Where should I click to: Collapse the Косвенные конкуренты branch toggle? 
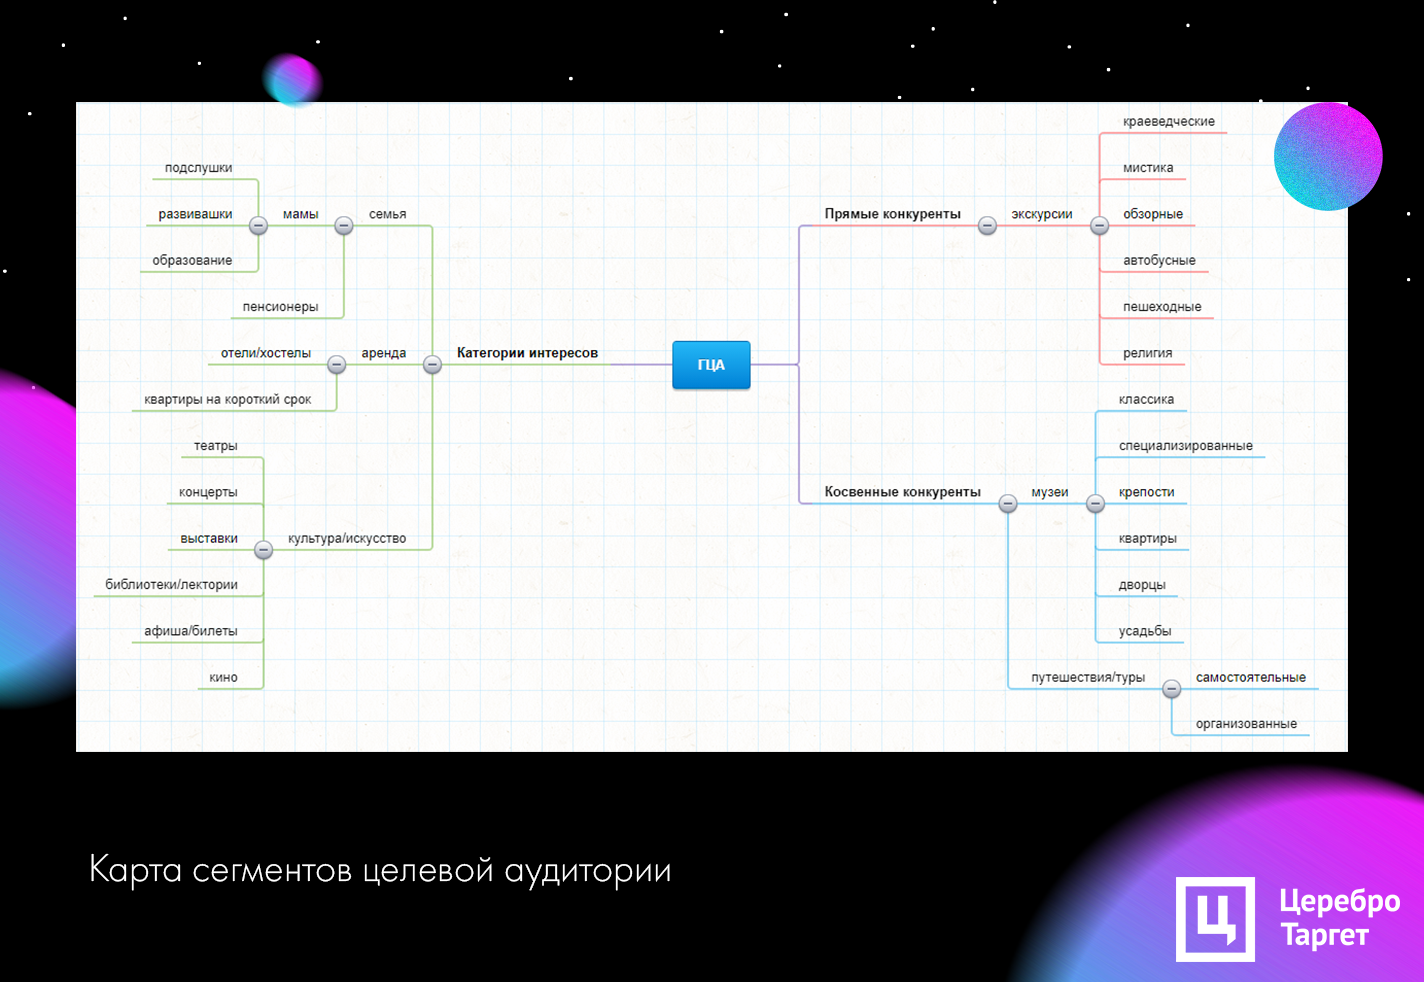coord(1008,504)
